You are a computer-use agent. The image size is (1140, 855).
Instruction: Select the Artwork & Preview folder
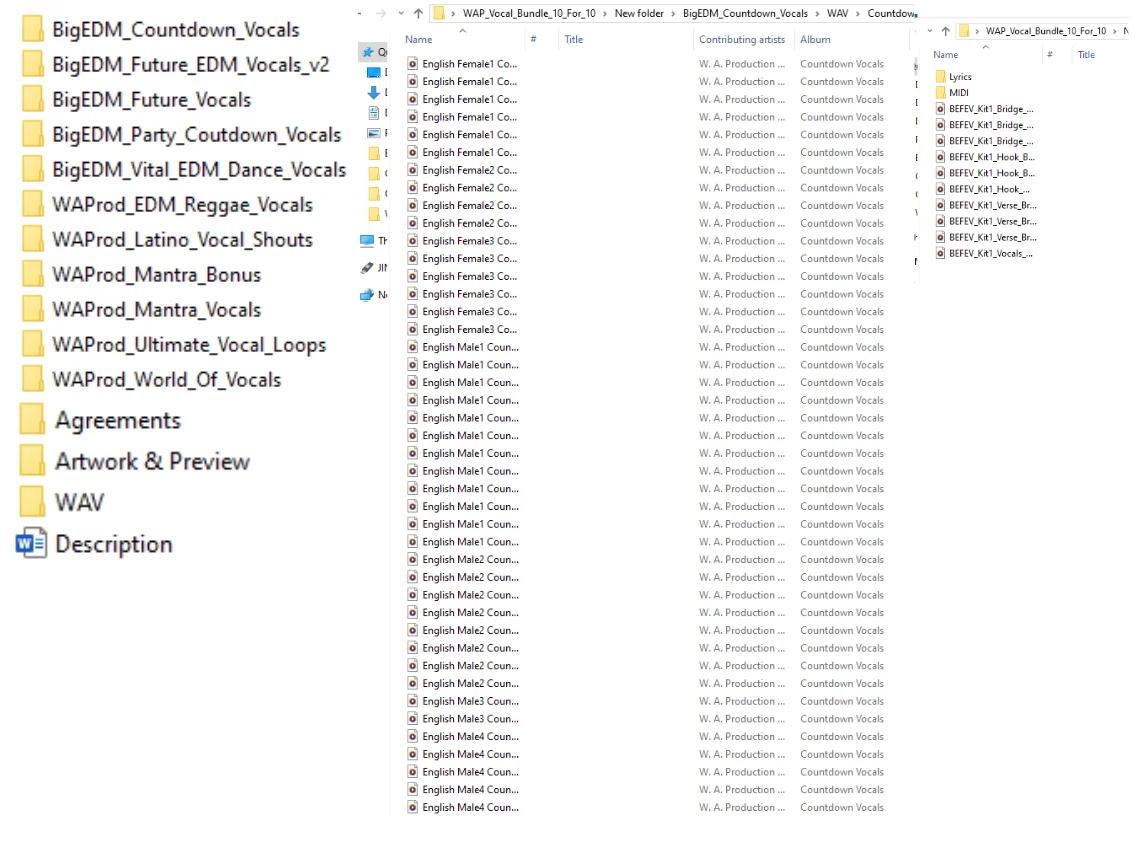pos(152,462)
